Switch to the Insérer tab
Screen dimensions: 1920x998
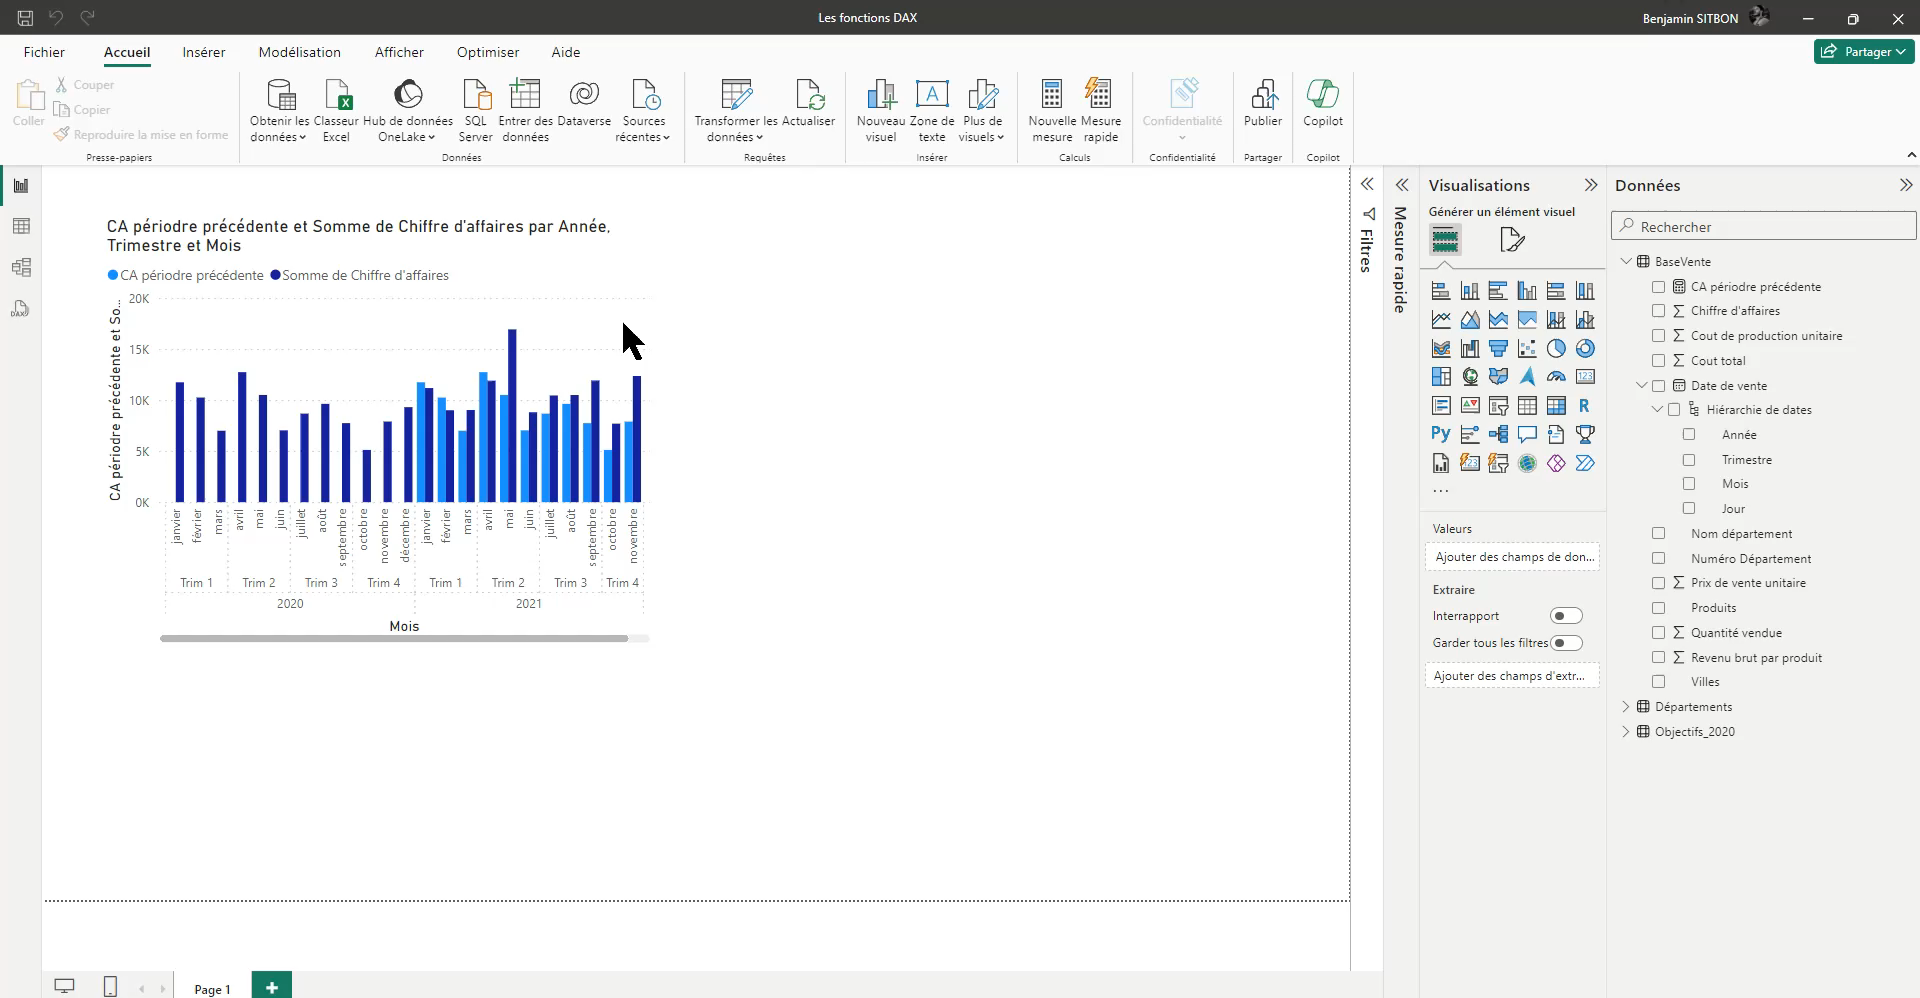pos(204,52)
